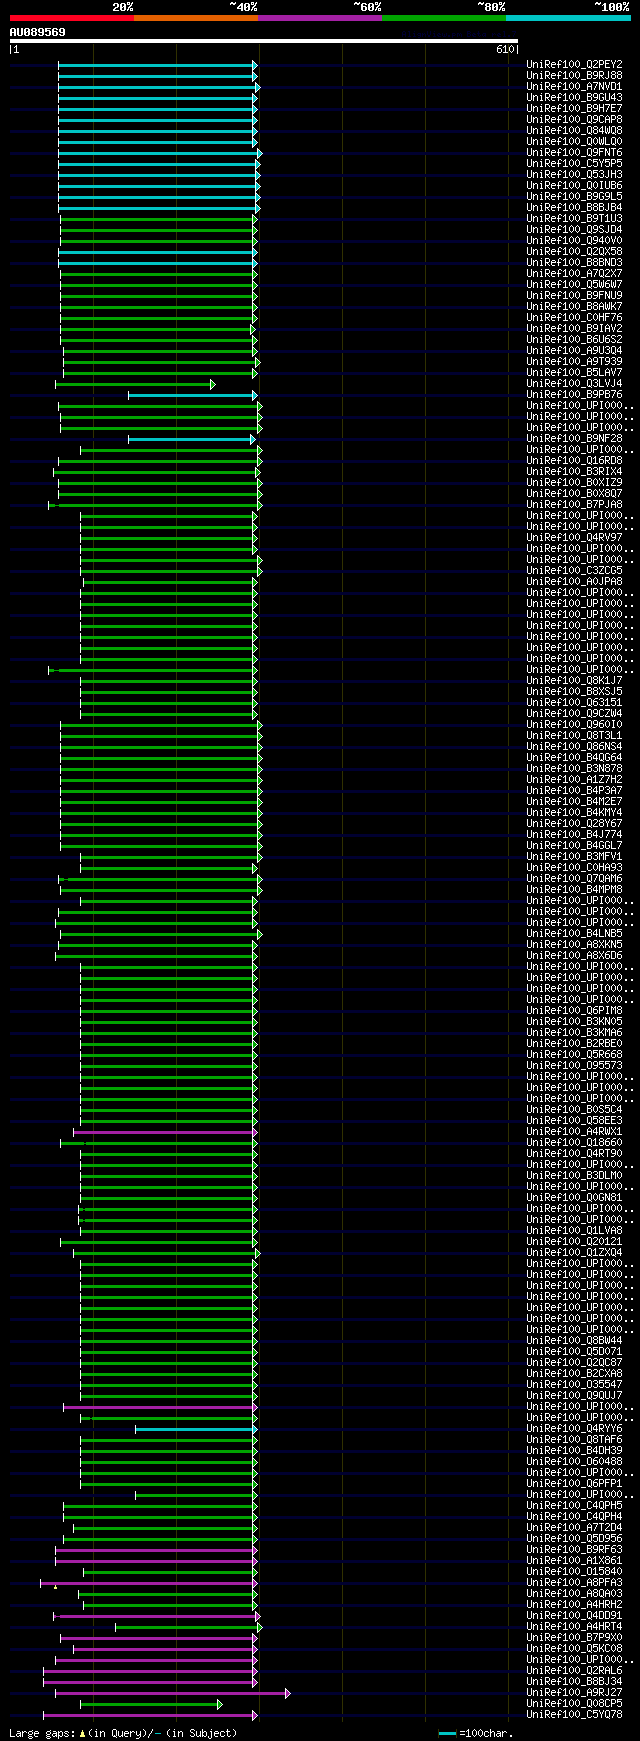Select the UniRef100_C0HF76 label
Viewport: 640px width, 1741px height.
574,318
